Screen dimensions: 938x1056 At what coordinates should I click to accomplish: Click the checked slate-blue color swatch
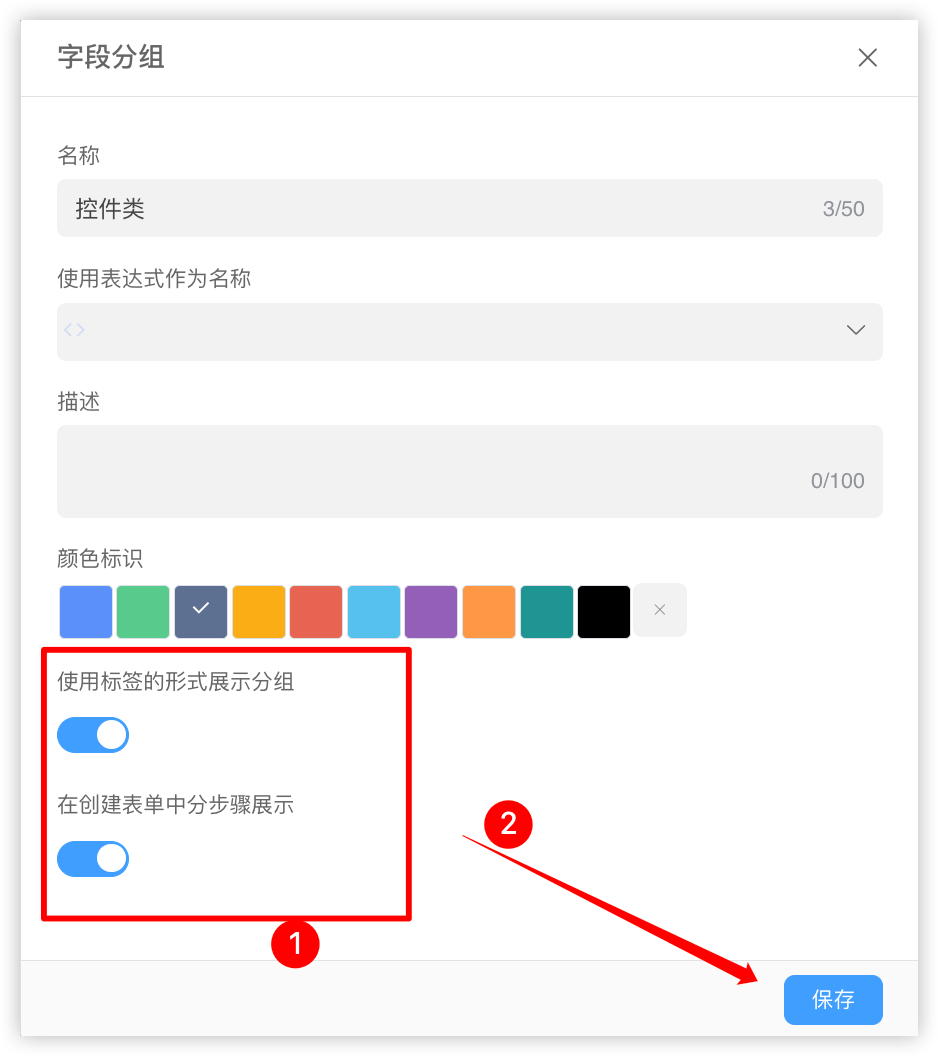201,612
